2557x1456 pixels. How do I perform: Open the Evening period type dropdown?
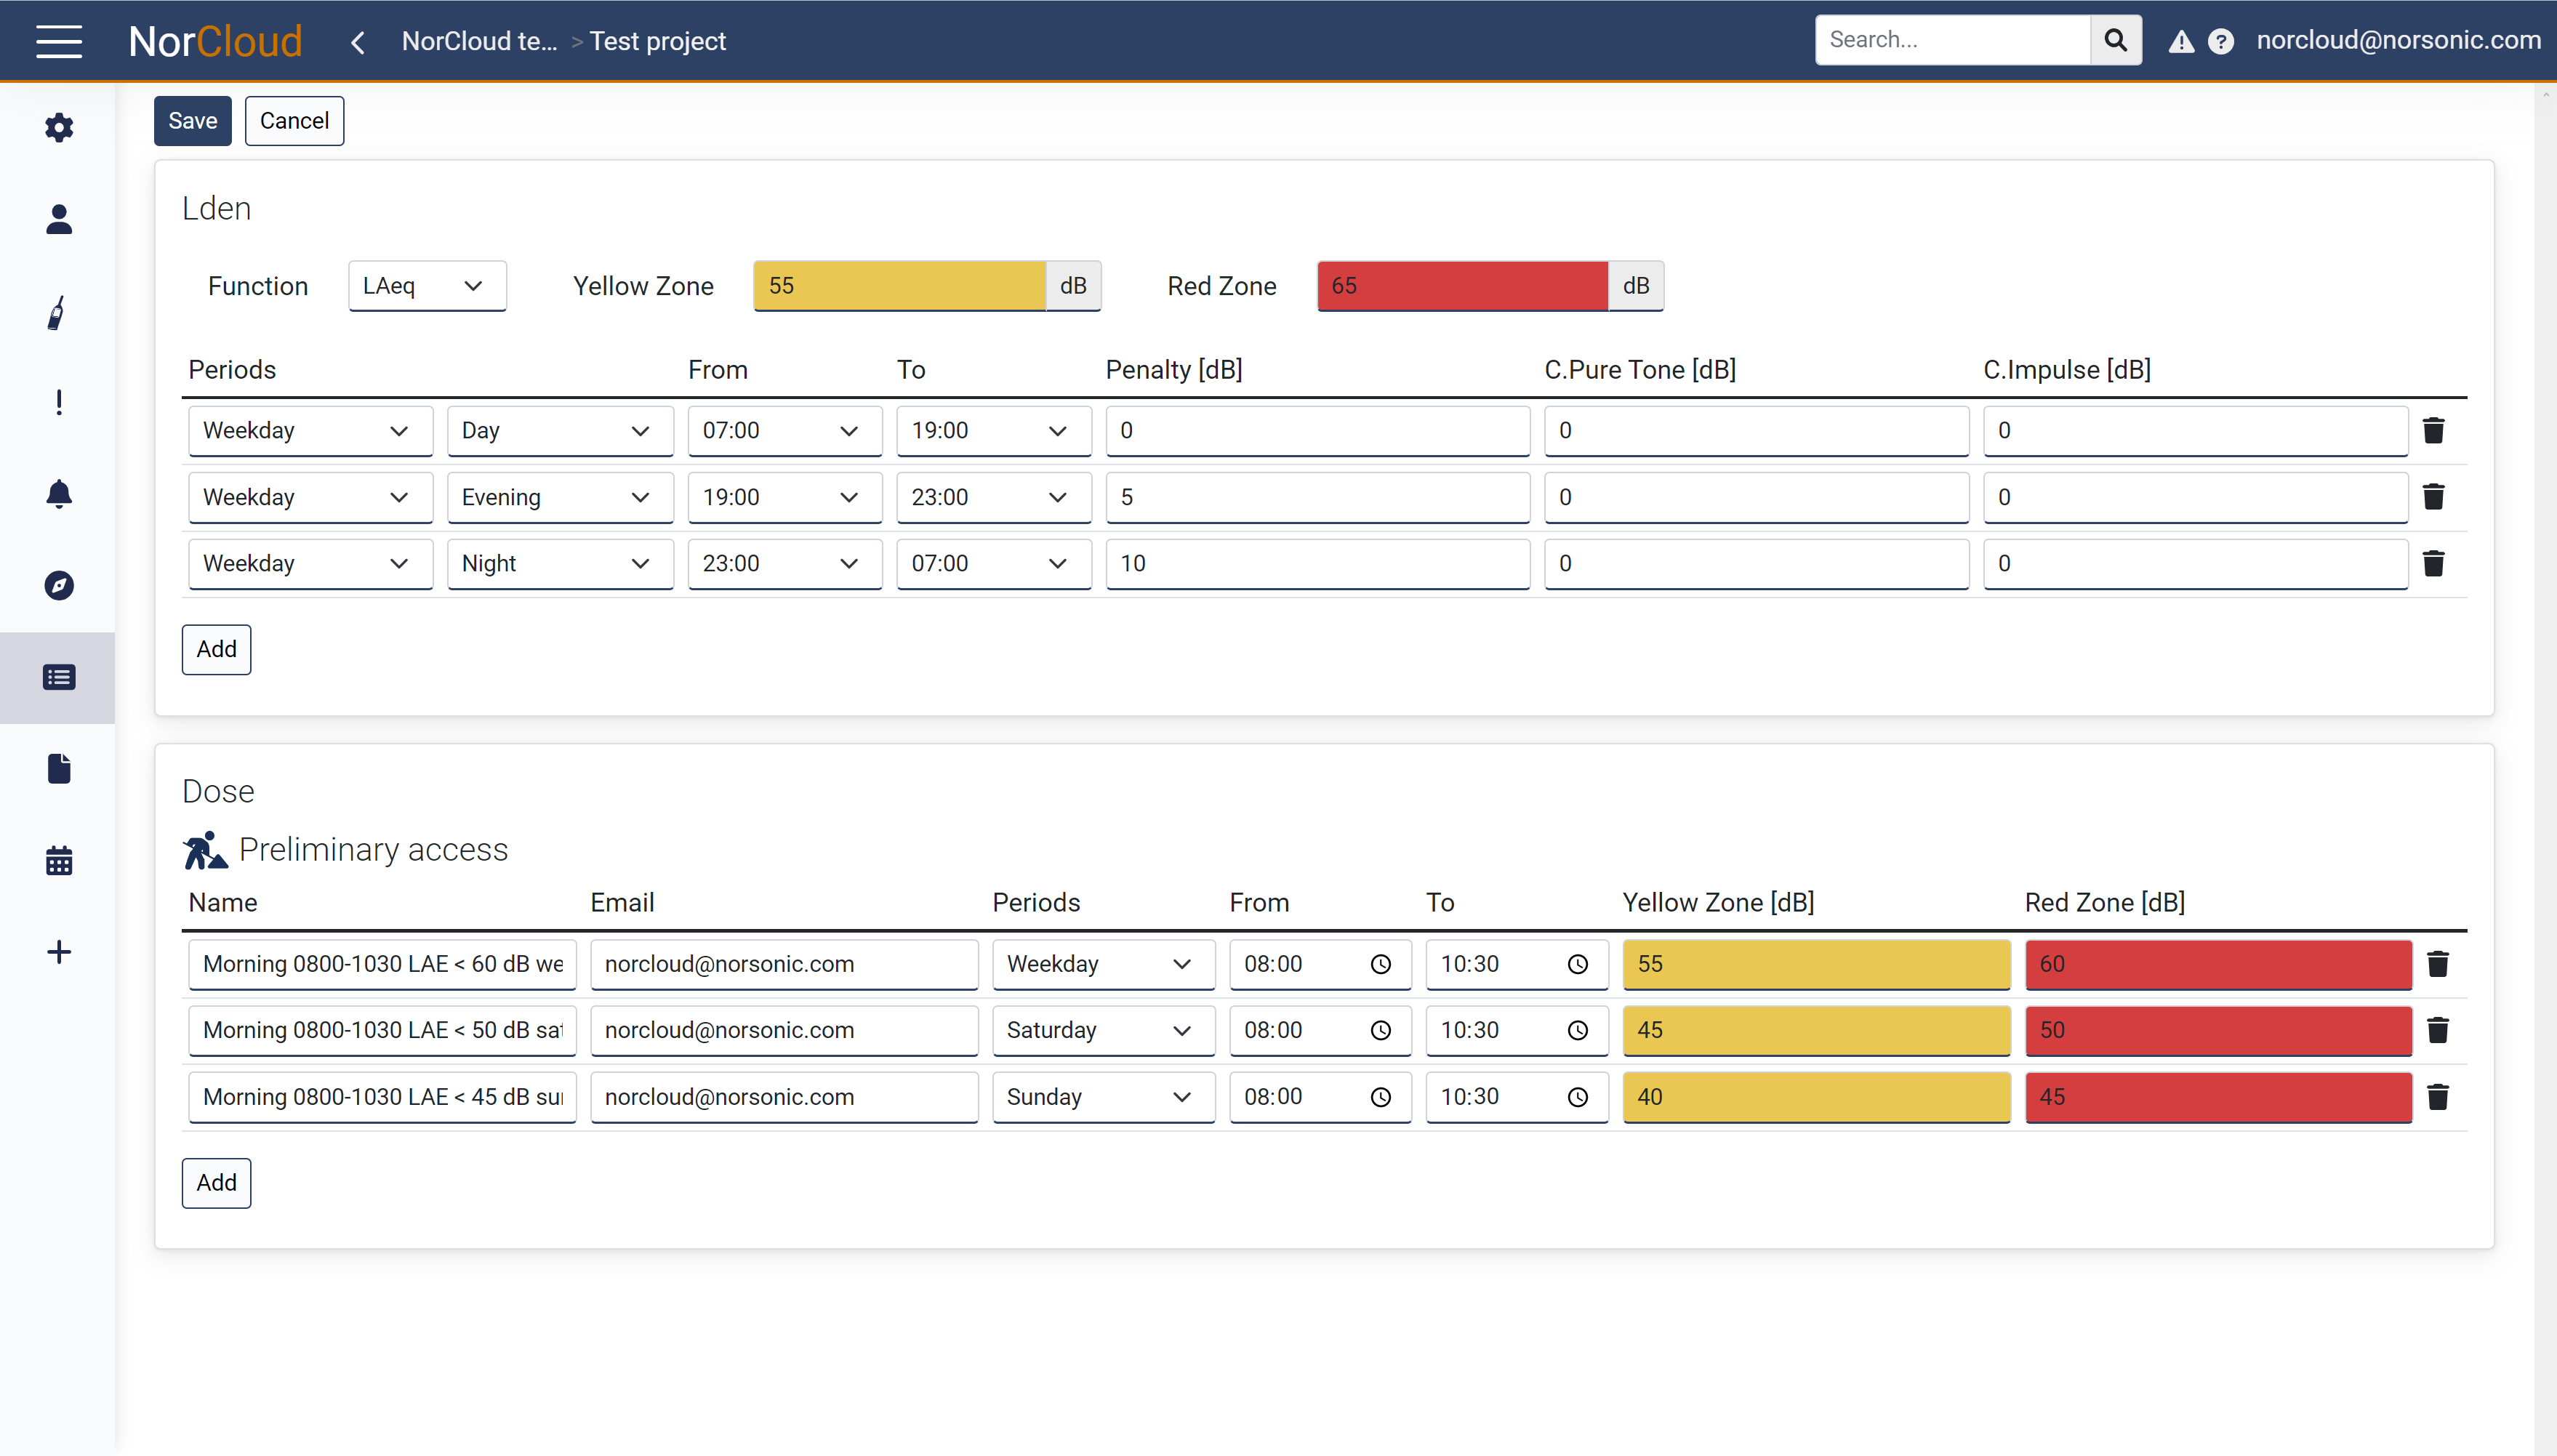560,497
